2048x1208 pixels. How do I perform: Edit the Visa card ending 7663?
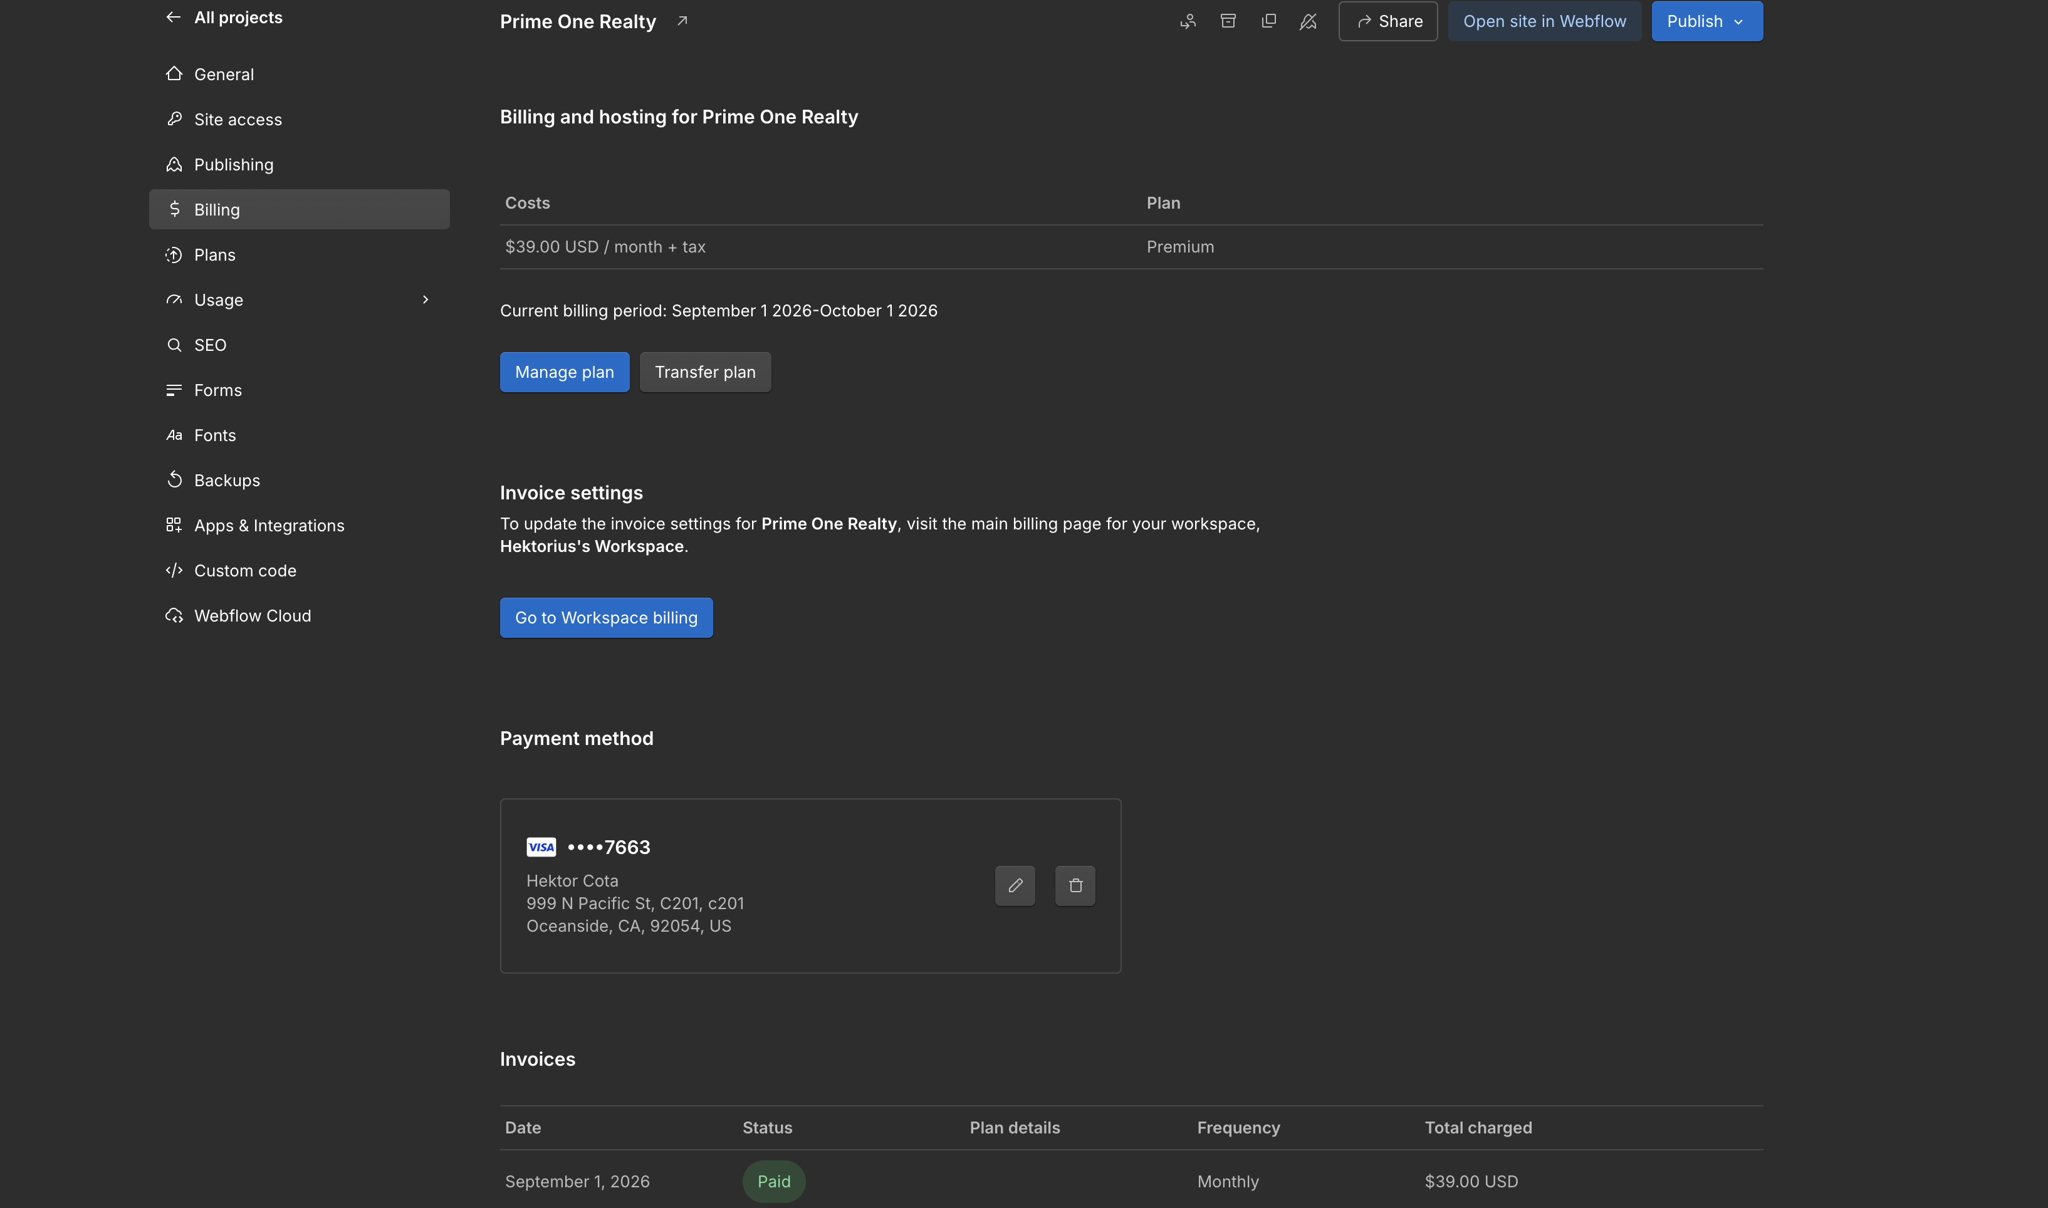1015,886
